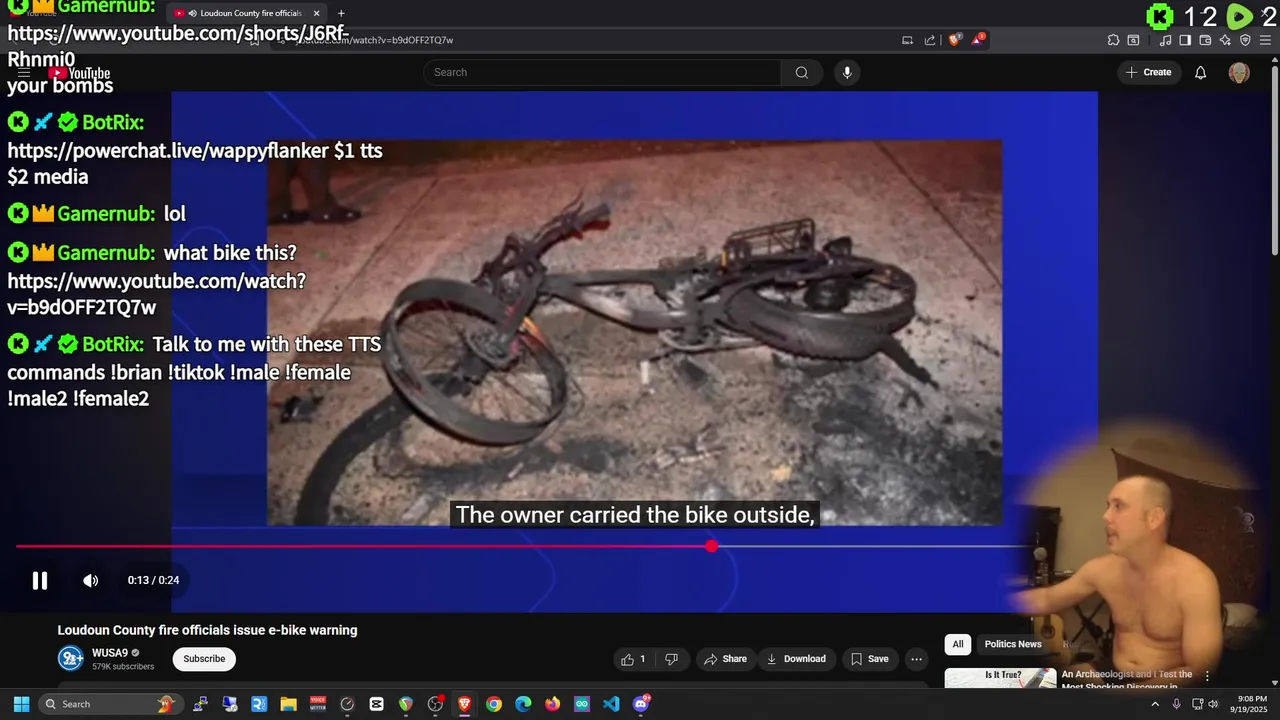Viewport: 1280px width, 720px height.
Task: Subscribe to the WUSA9 channel
Action: (x=204, y=659)
